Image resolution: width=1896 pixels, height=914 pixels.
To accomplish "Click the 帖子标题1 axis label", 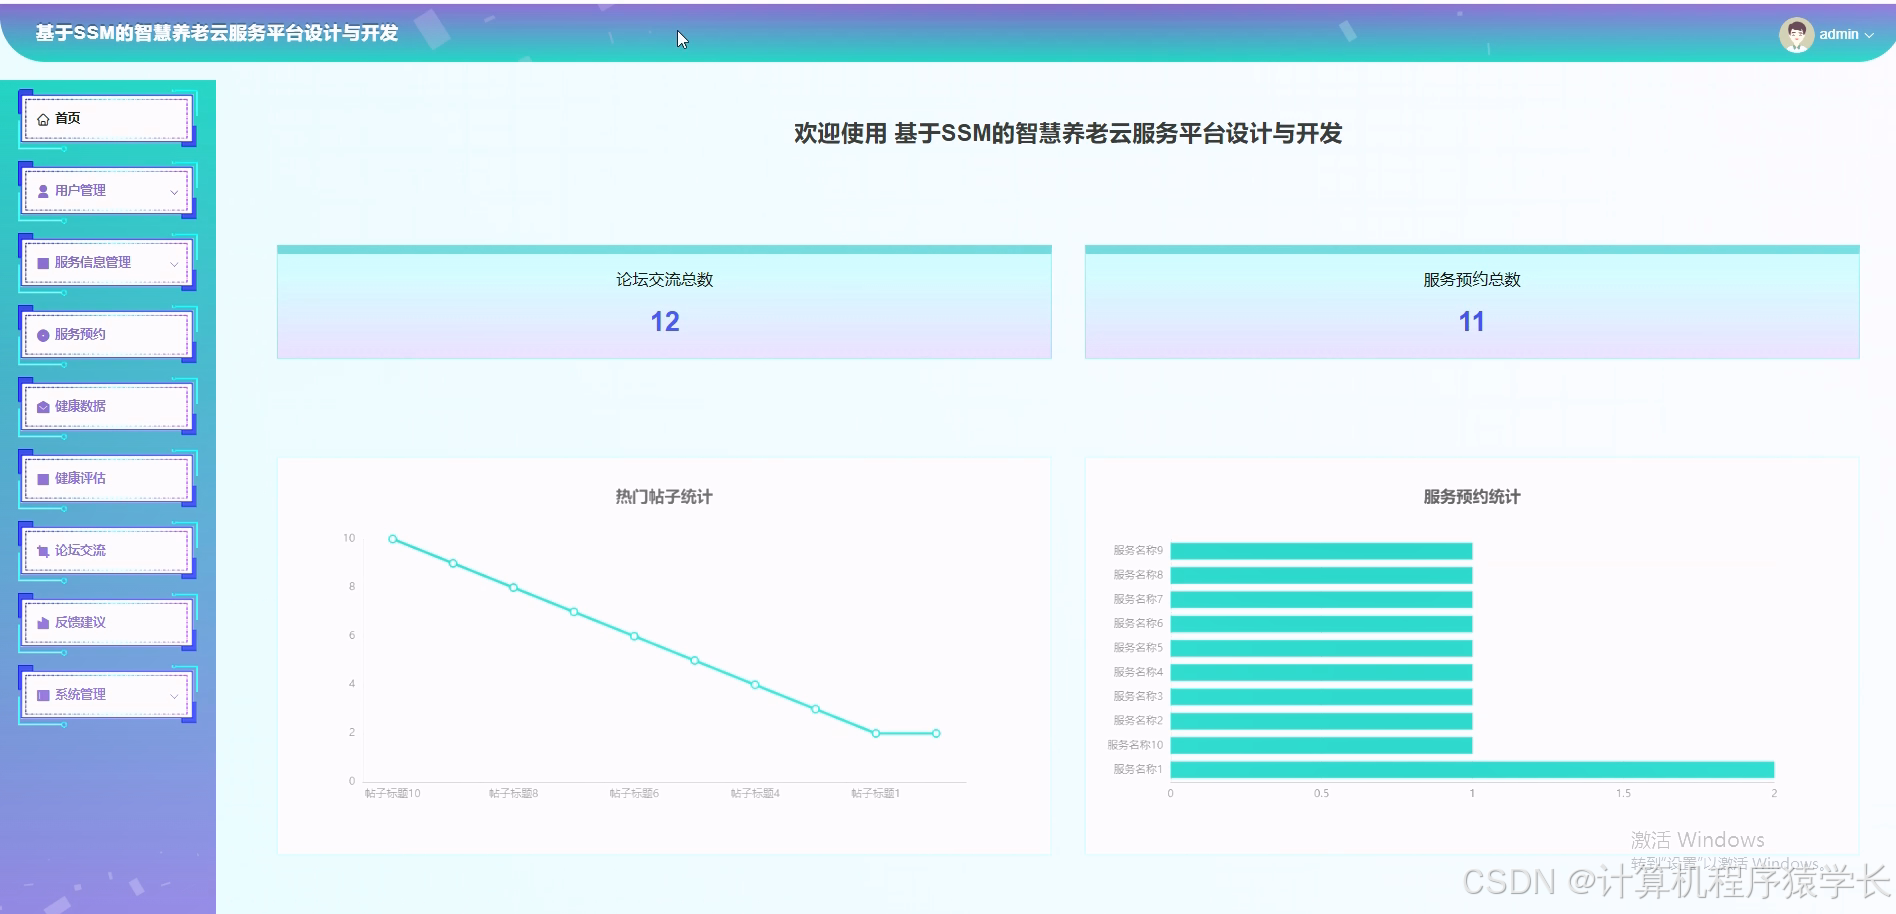I will point(876,793).
